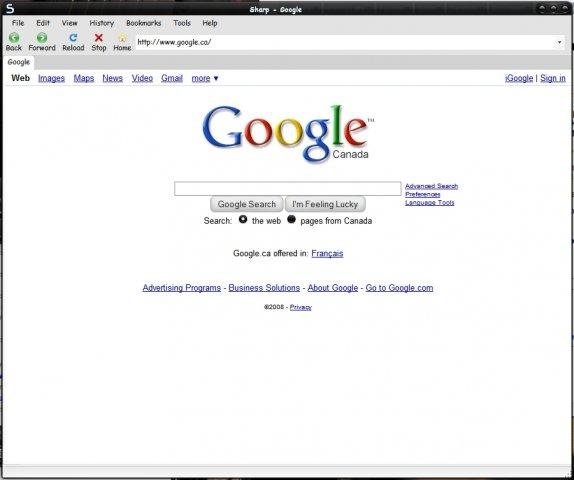574x480 pixels.
Task: Open the Preferences link
Action: pyautogui.click(x=422, y=194)
